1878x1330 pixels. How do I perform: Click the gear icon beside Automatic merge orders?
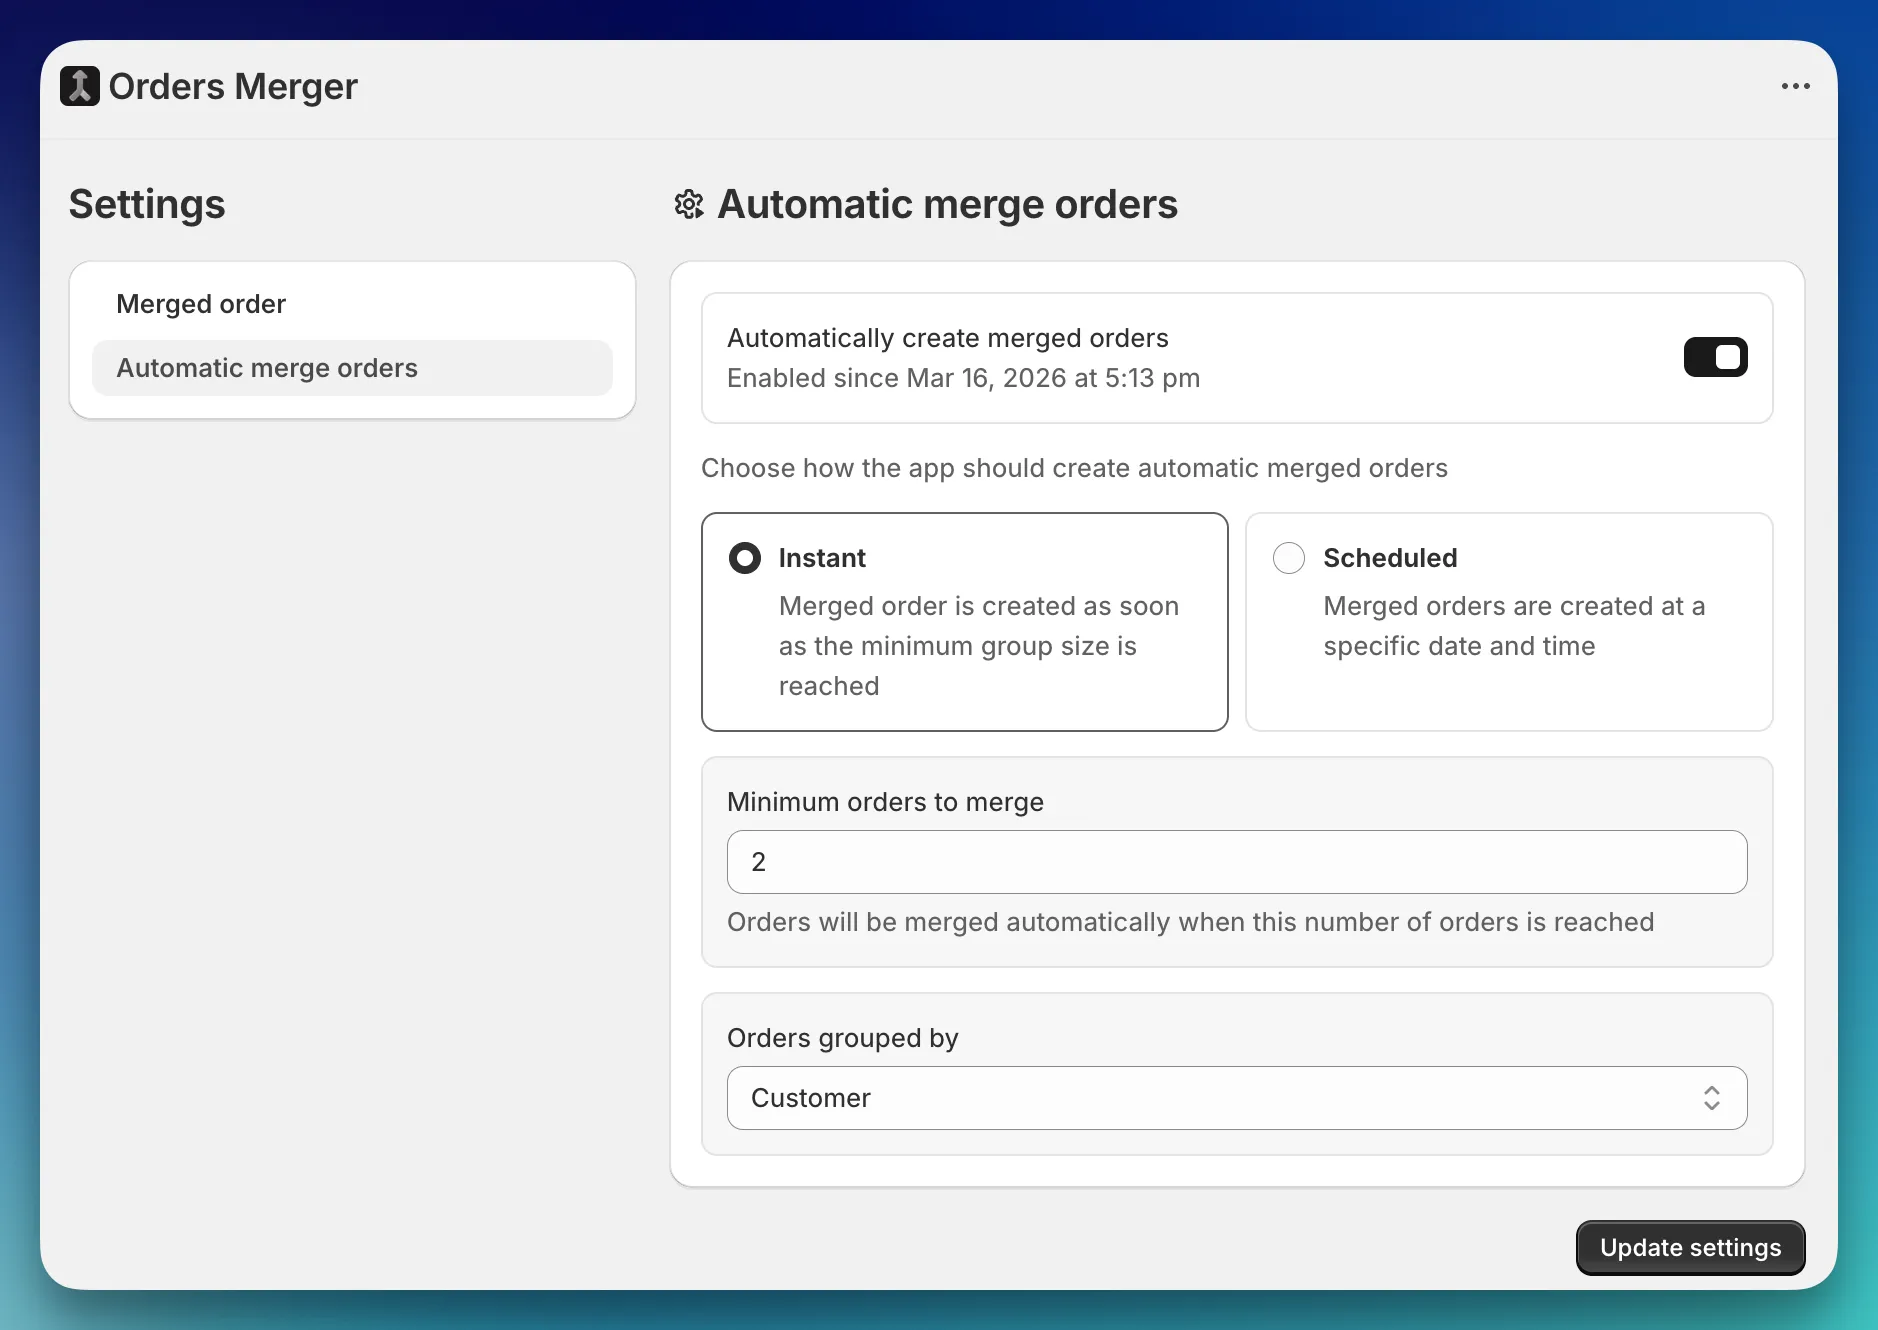pyautogui.click(x=689, y=204)
